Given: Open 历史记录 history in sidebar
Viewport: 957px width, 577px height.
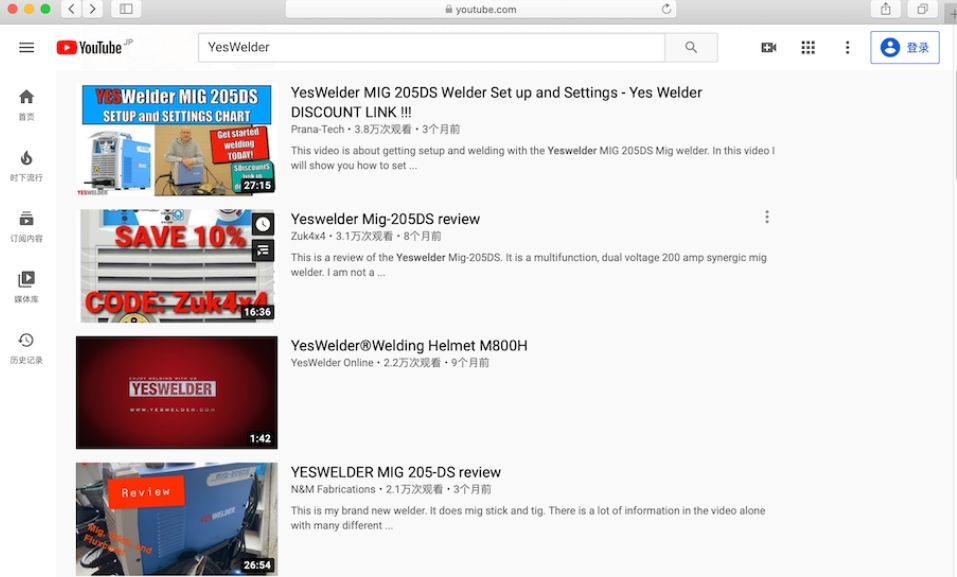Looking at the screenshot, I should (x=26, y=348).
